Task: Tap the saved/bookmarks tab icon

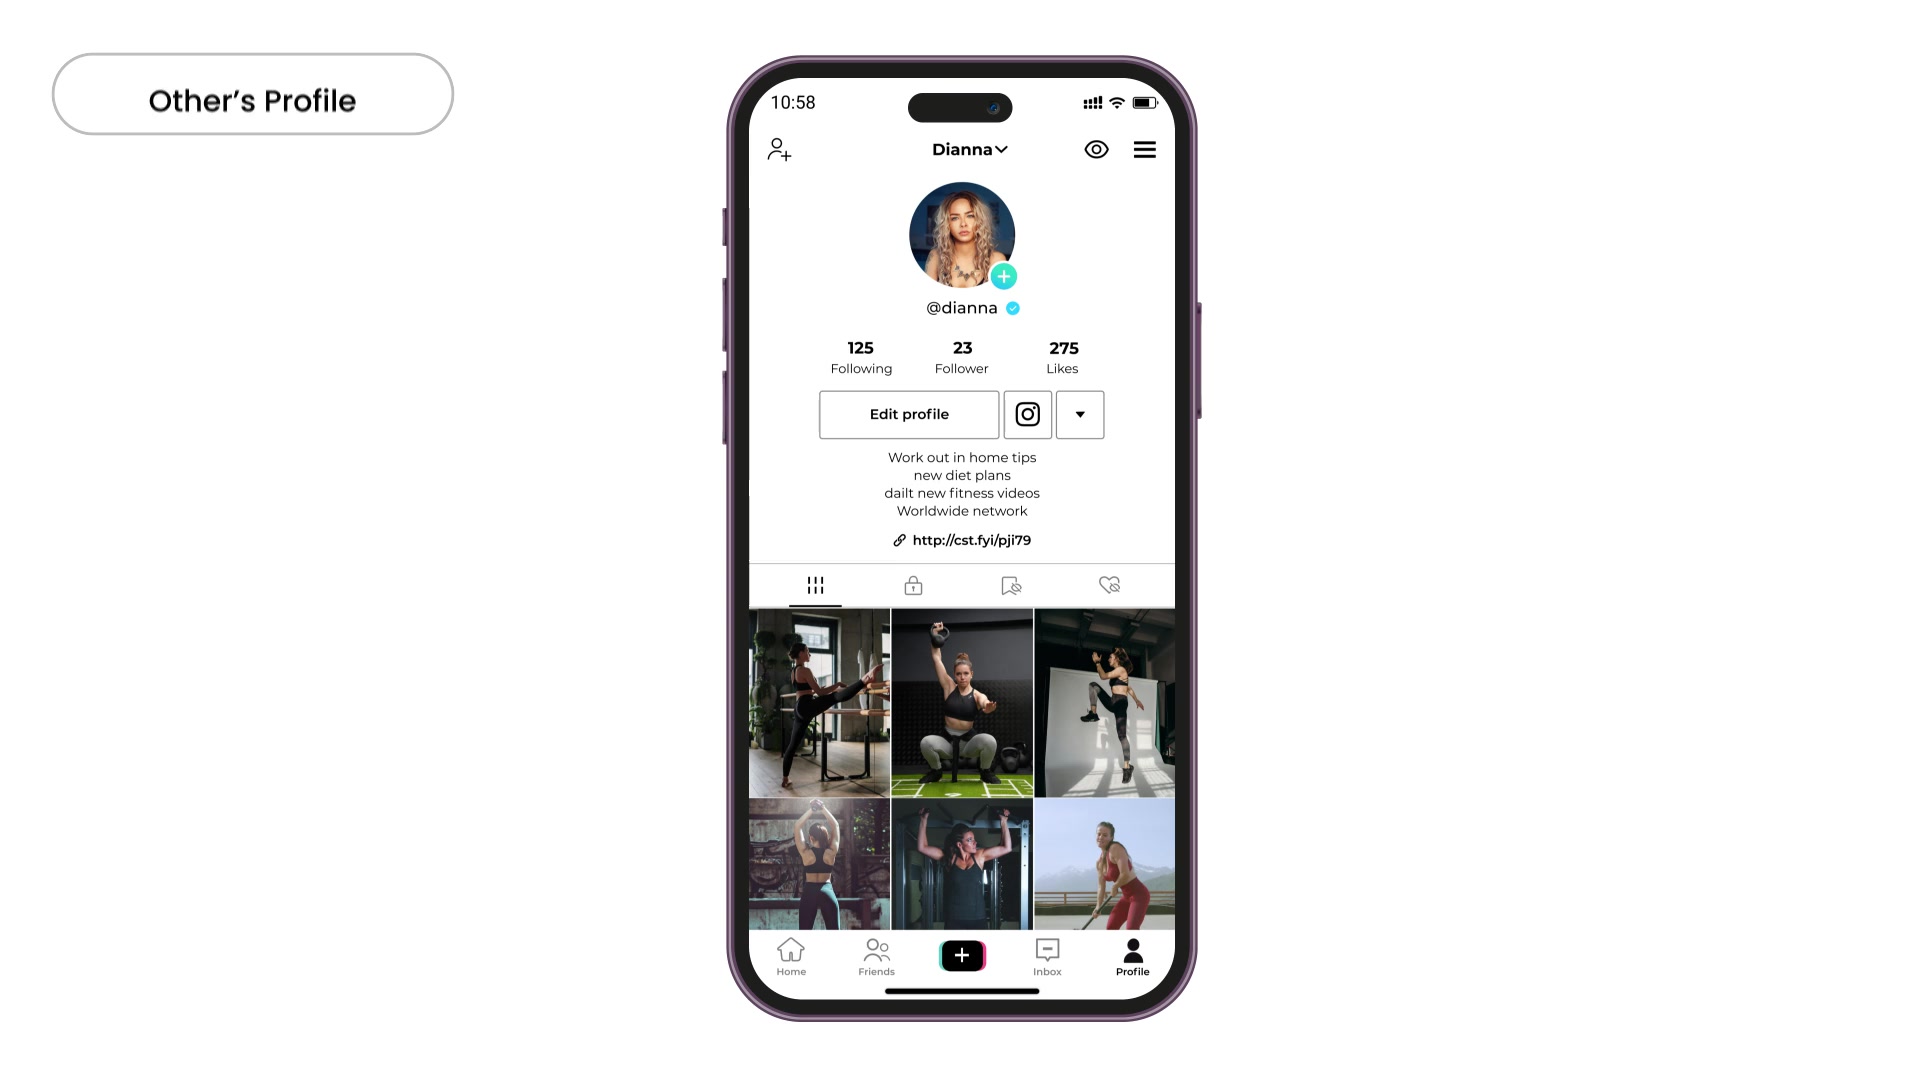Action: 1011,584
